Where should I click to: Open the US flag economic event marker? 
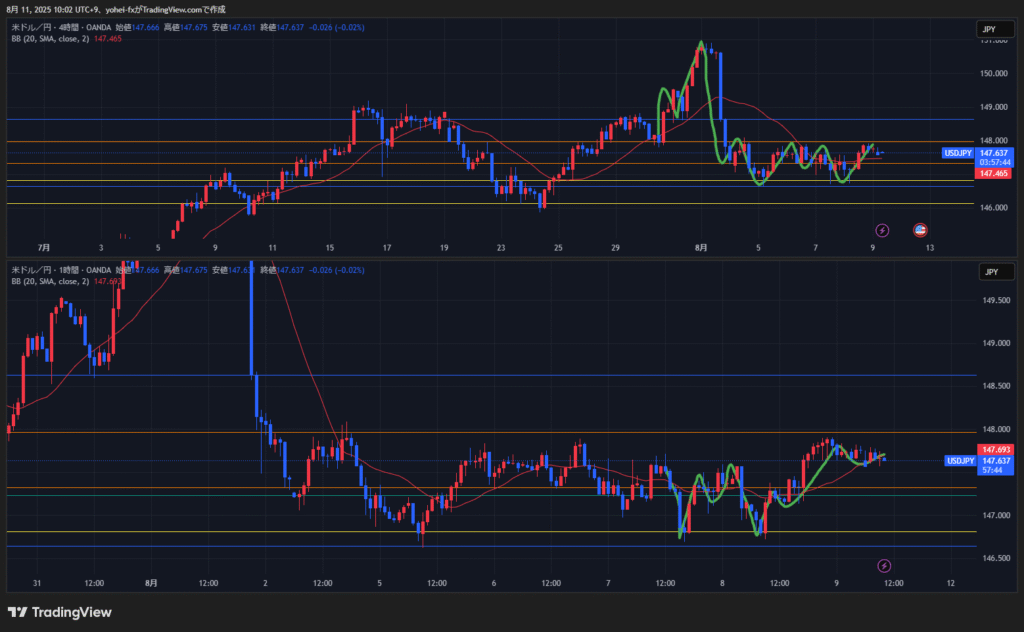pos(920,230)
